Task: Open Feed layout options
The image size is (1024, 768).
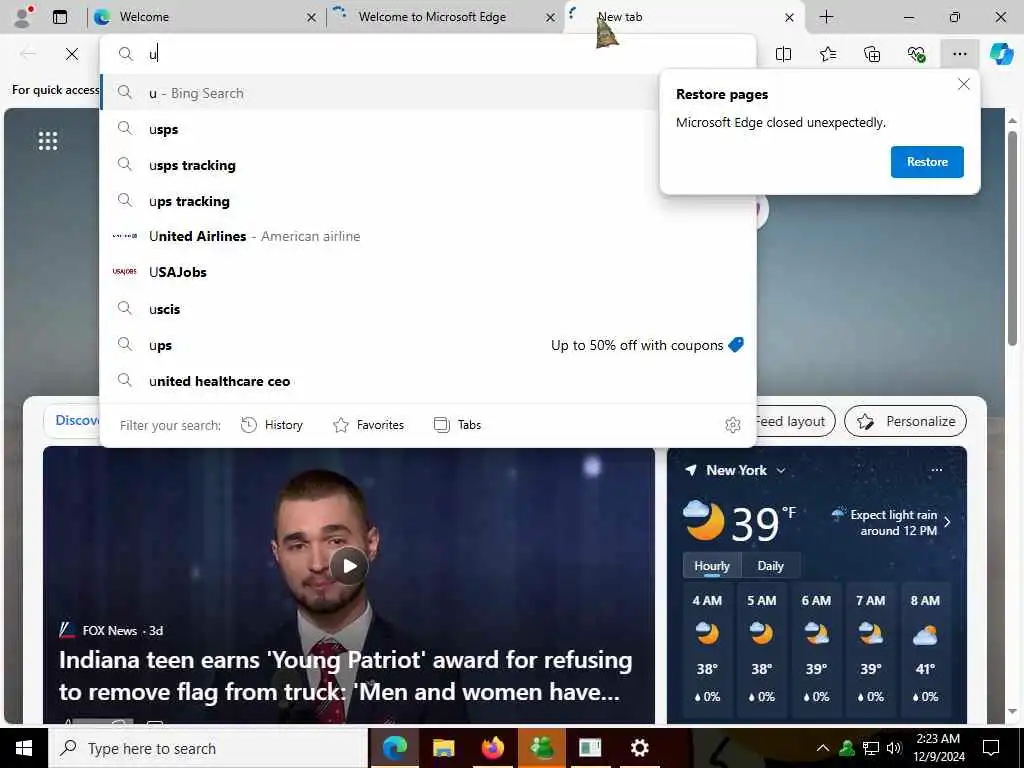Action: [795, 421]
